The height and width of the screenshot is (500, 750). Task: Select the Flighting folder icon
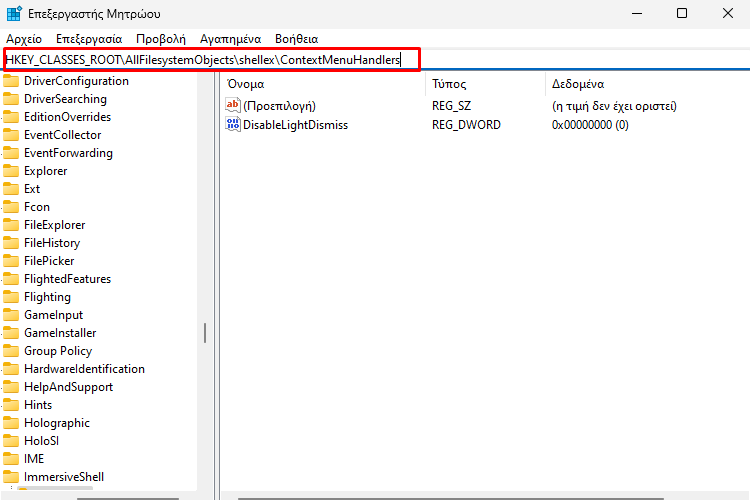(11, 297)
